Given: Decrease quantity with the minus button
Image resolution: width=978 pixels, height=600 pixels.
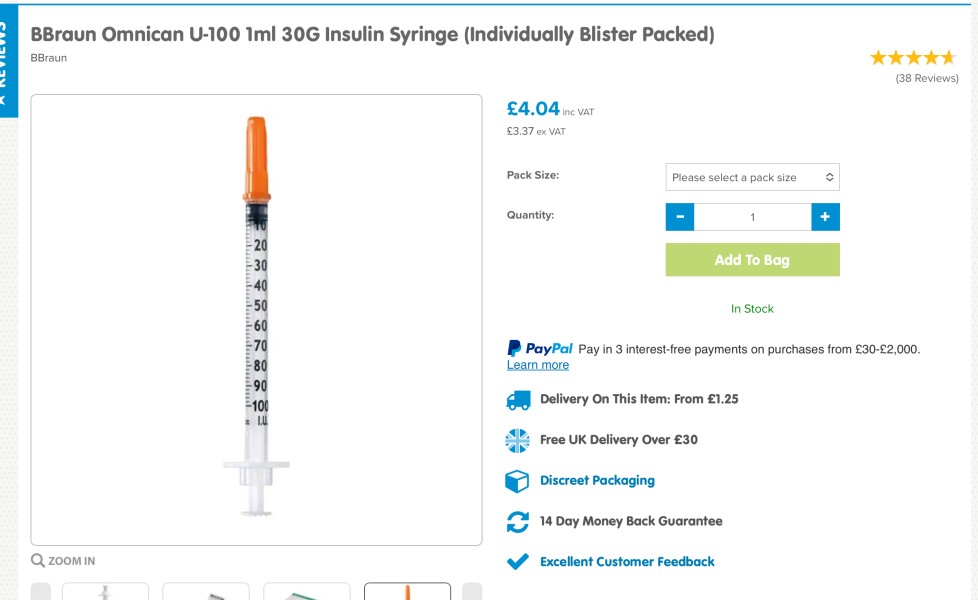Looking at the screenshot, I should coord(679,217).
